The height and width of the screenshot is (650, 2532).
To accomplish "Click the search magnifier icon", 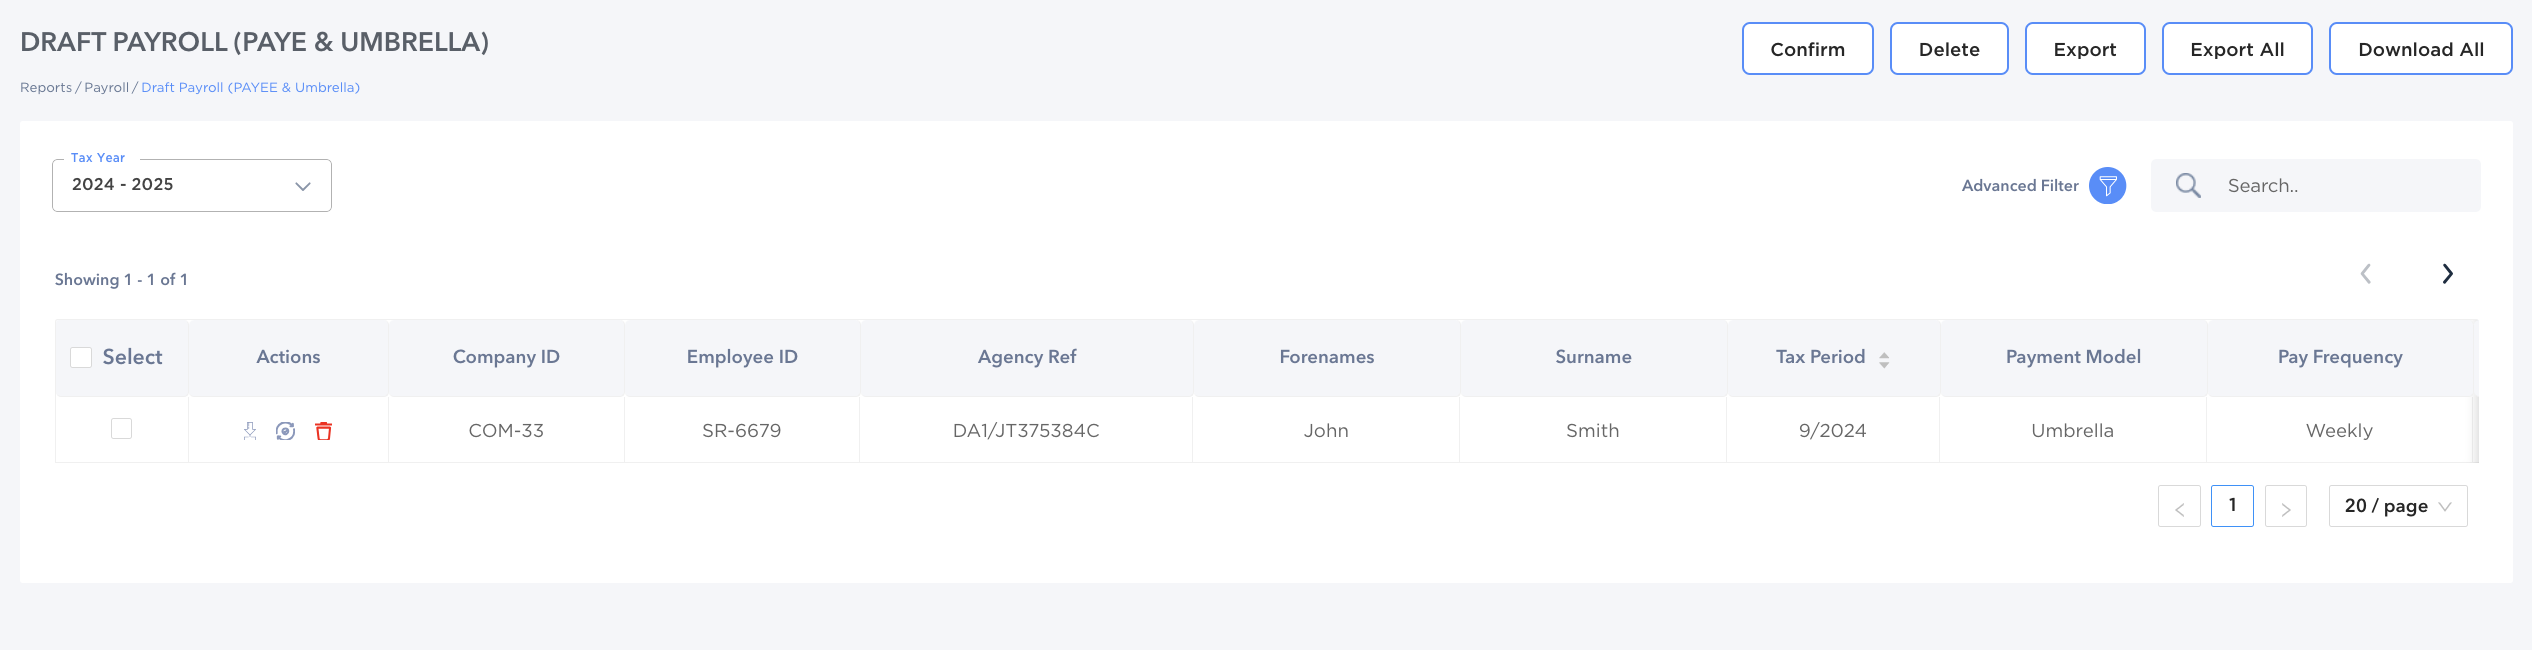I will tap(2188, 185).
